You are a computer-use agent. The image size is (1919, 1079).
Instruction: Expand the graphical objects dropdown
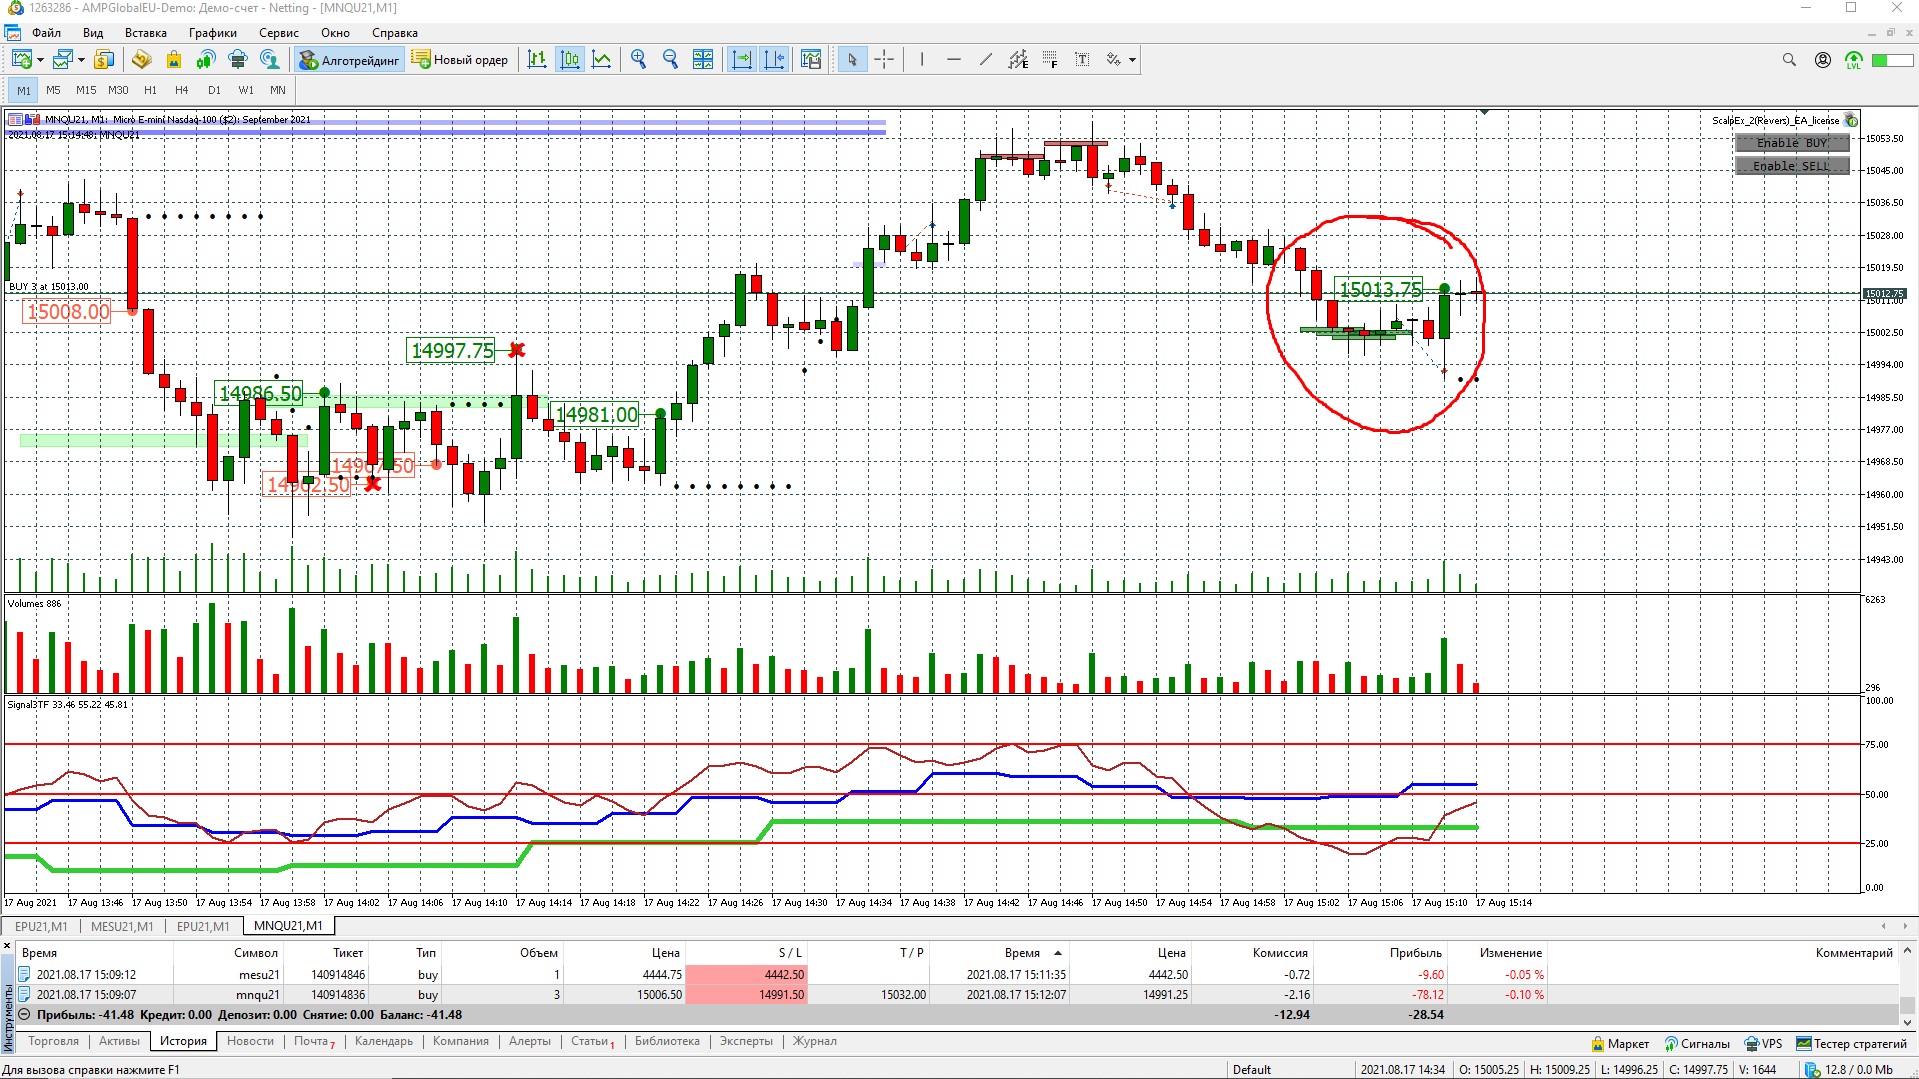click(1132, 60)
